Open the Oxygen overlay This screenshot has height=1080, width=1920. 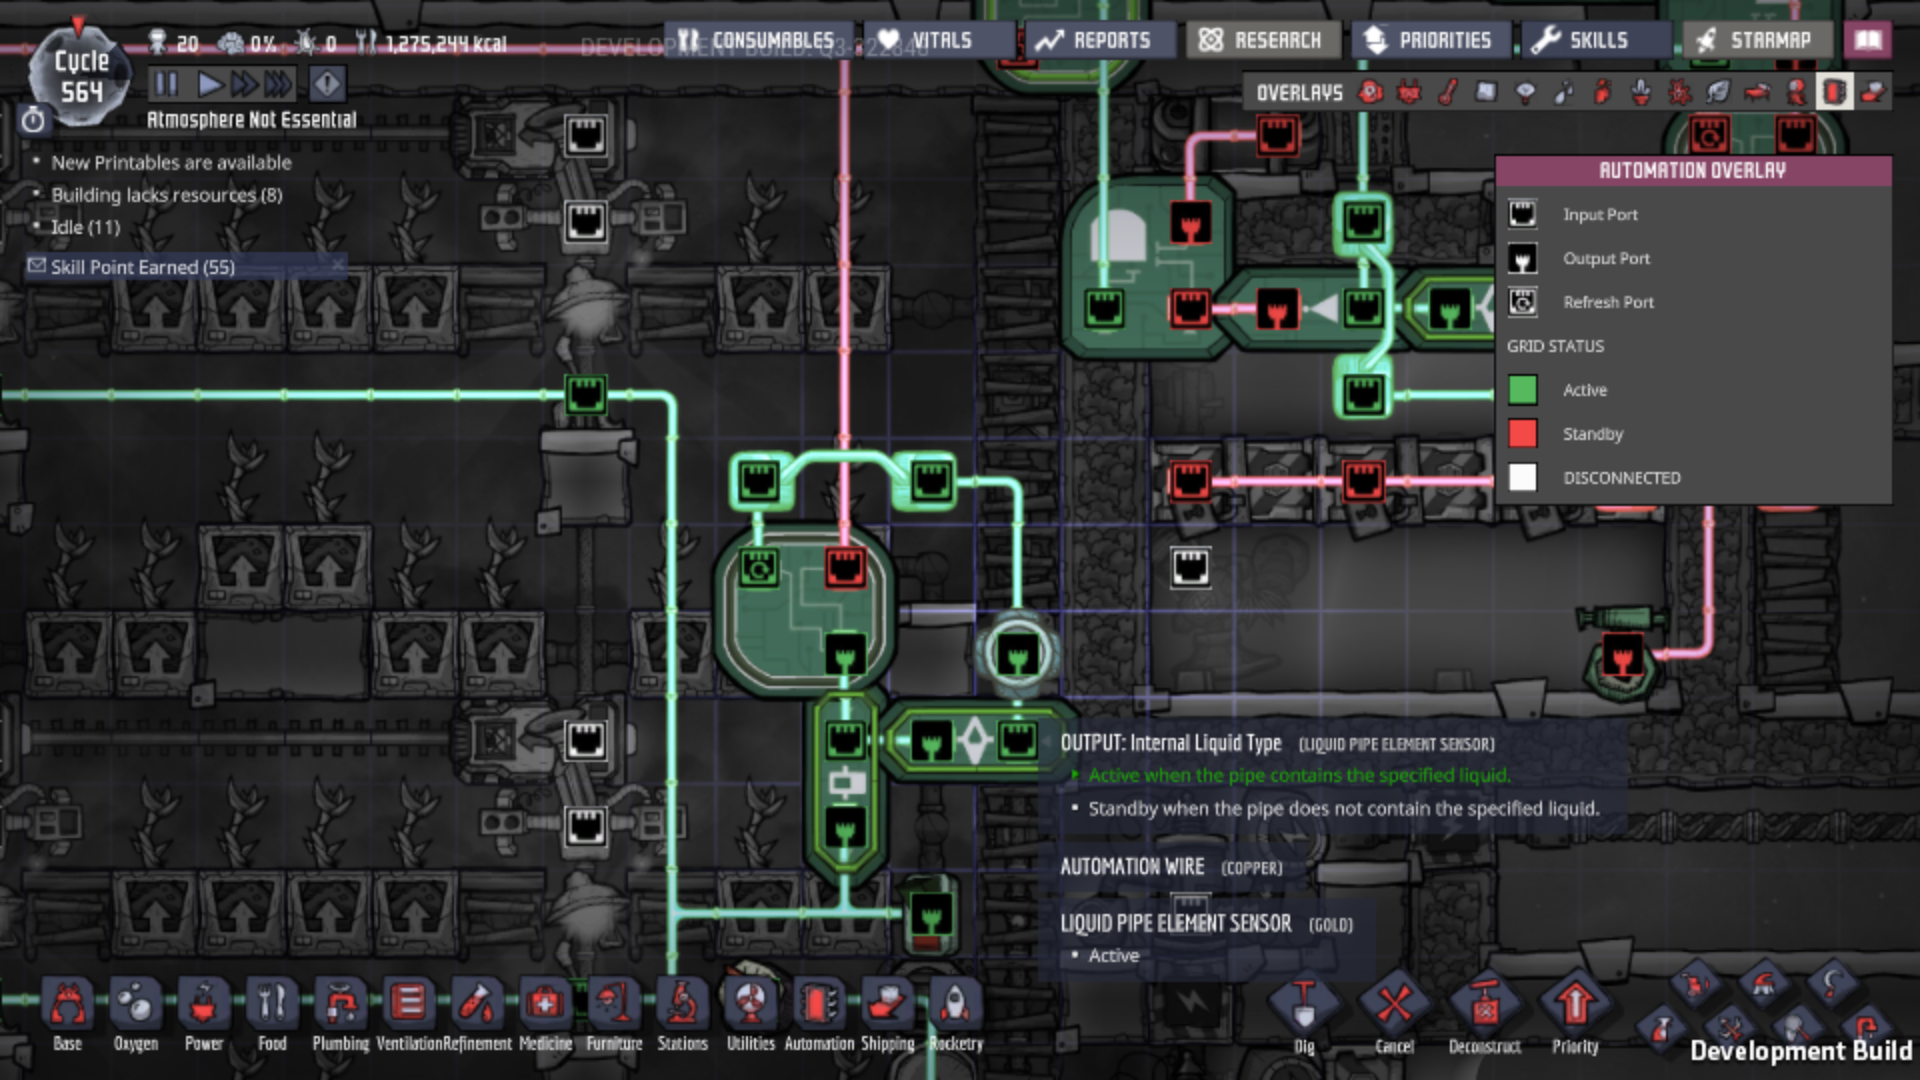(x=1371, y=92)
